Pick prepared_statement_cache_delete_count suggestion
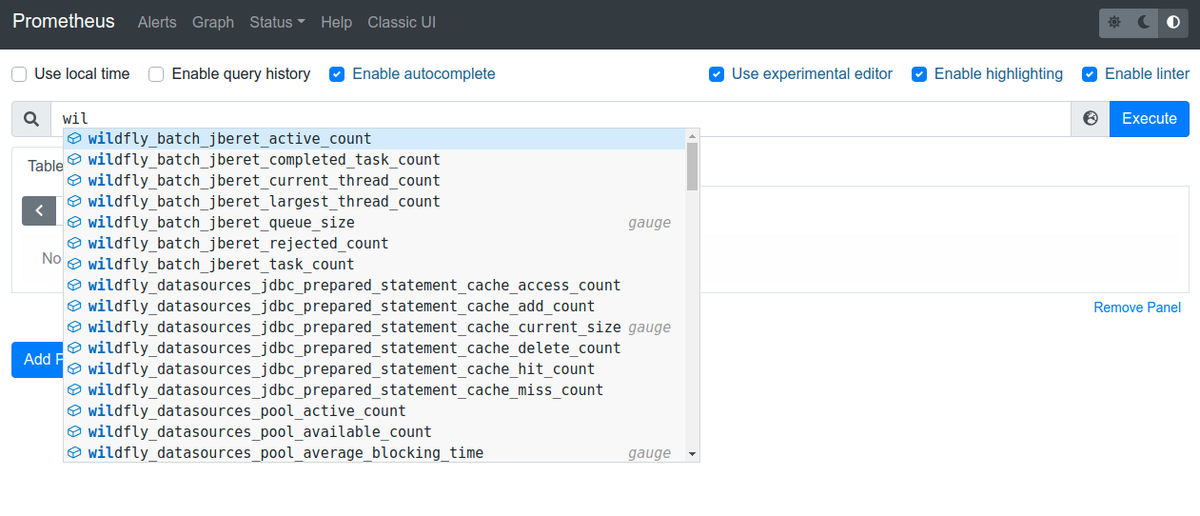This screenshot has width=1200, height=516. pos(374,349)
